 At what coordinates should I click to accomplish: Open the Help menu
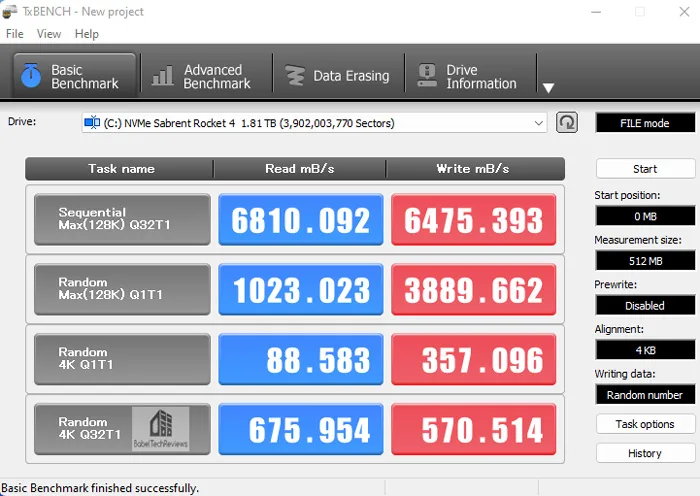87,34
